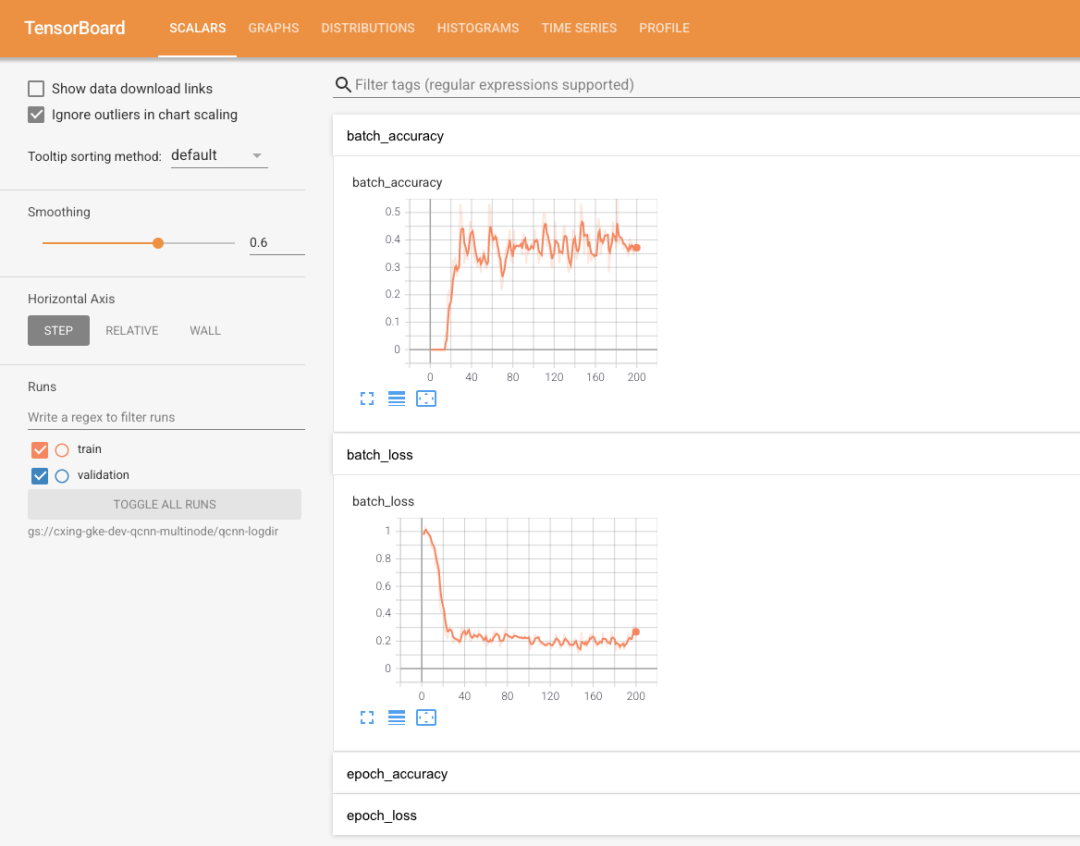1080x846 pixels.
Task: Expand batch_accuracy chart to full size
Action: [x=367, y=398]
